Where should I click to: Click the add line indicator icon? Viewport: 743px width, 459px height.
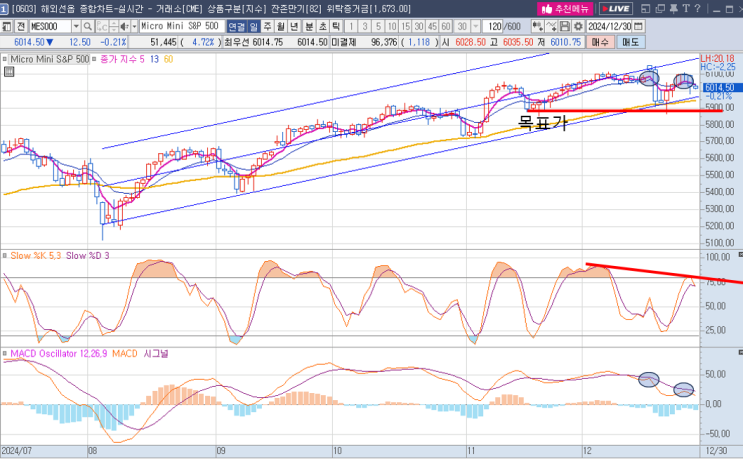(x=551, y=26)
